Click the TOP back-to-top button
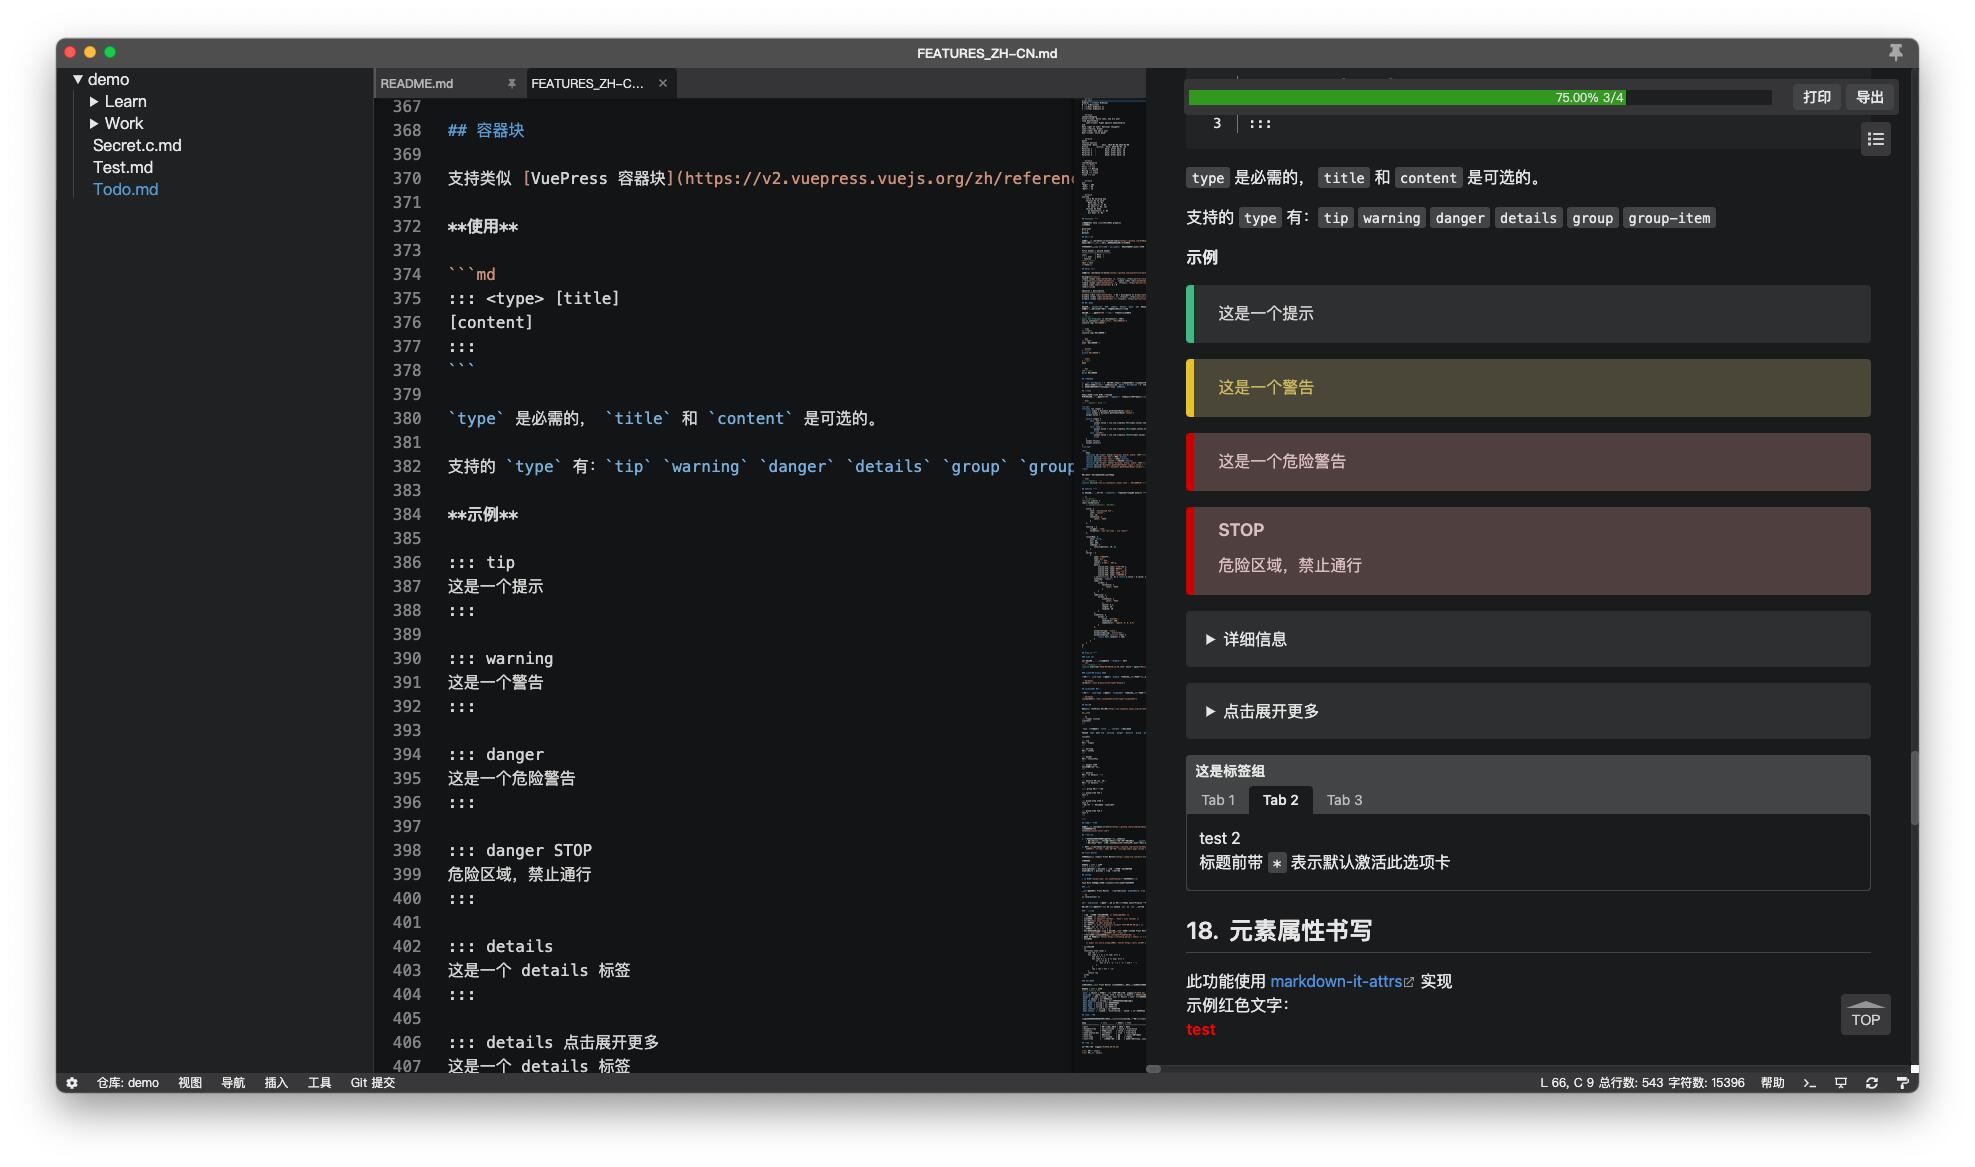The height and width of the screenshot is (1167, 1975). 1865,1014
